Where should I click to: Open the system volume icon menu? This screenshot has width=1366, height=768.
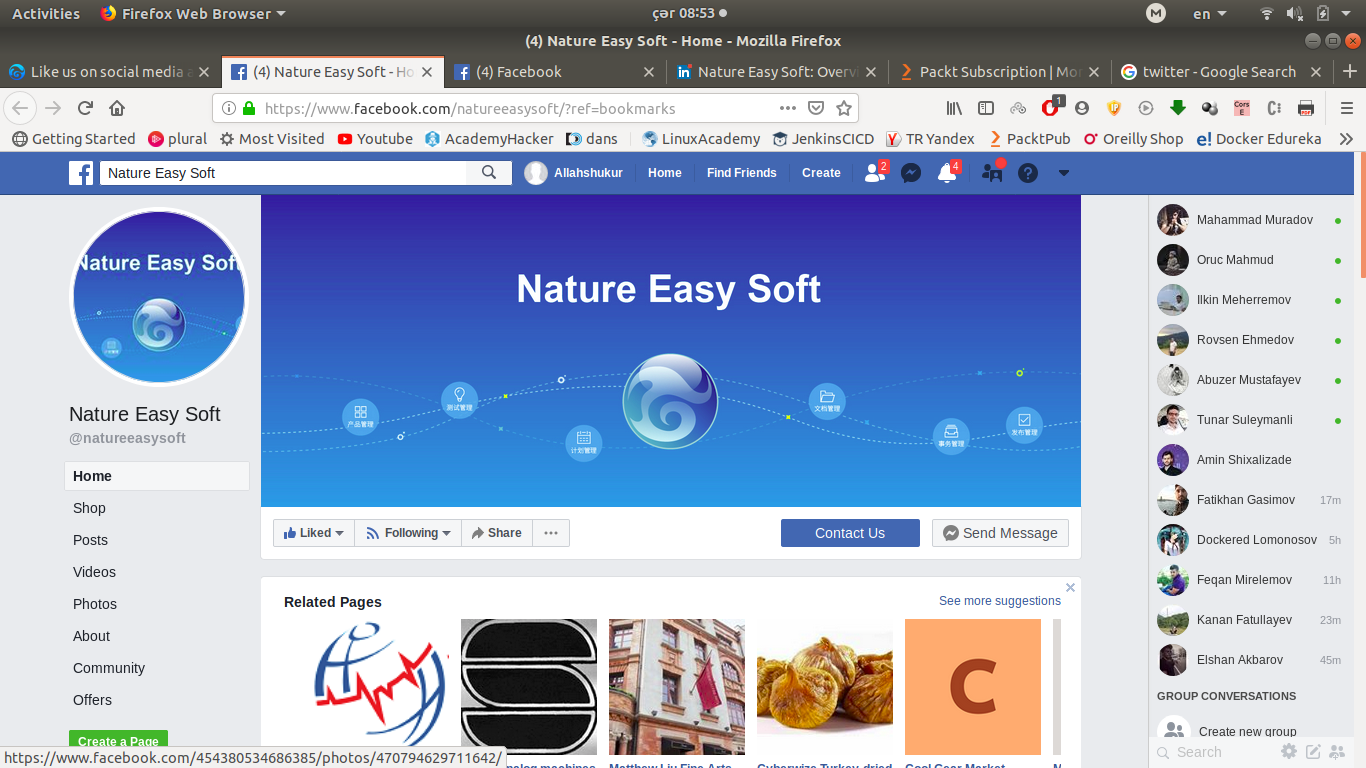coord(1294,13)
